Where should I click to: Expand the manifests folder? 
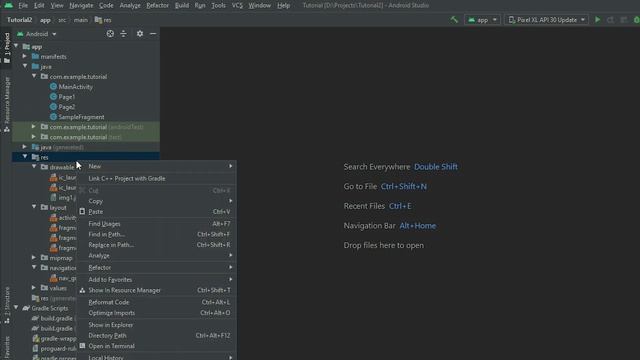click(x=25, y=56)
